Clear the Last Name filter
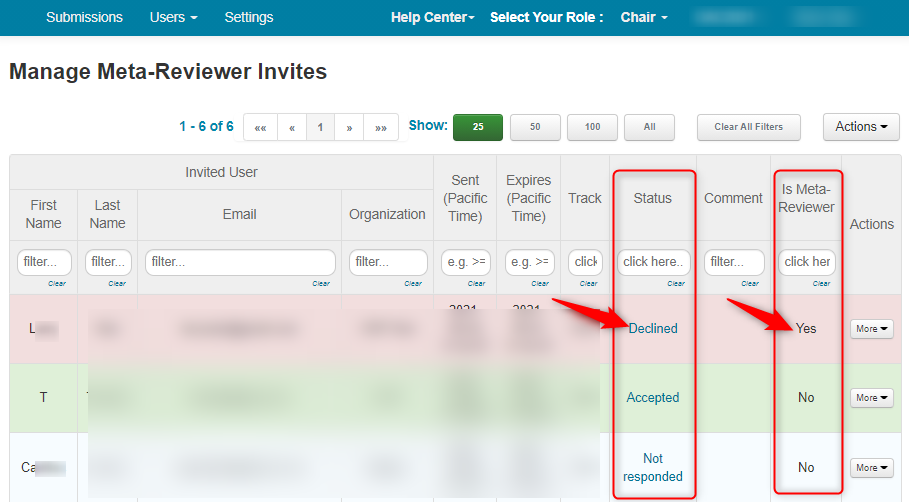 tap(117, 283)
